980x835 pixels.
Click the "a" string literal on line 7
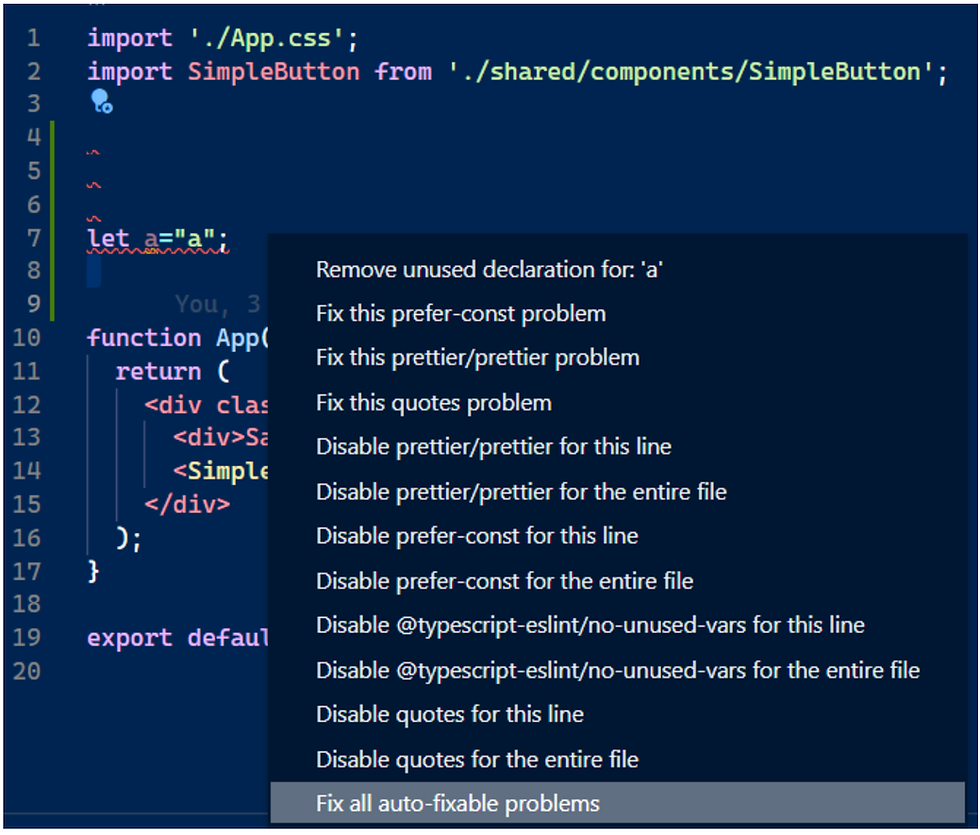coord(194,238)
